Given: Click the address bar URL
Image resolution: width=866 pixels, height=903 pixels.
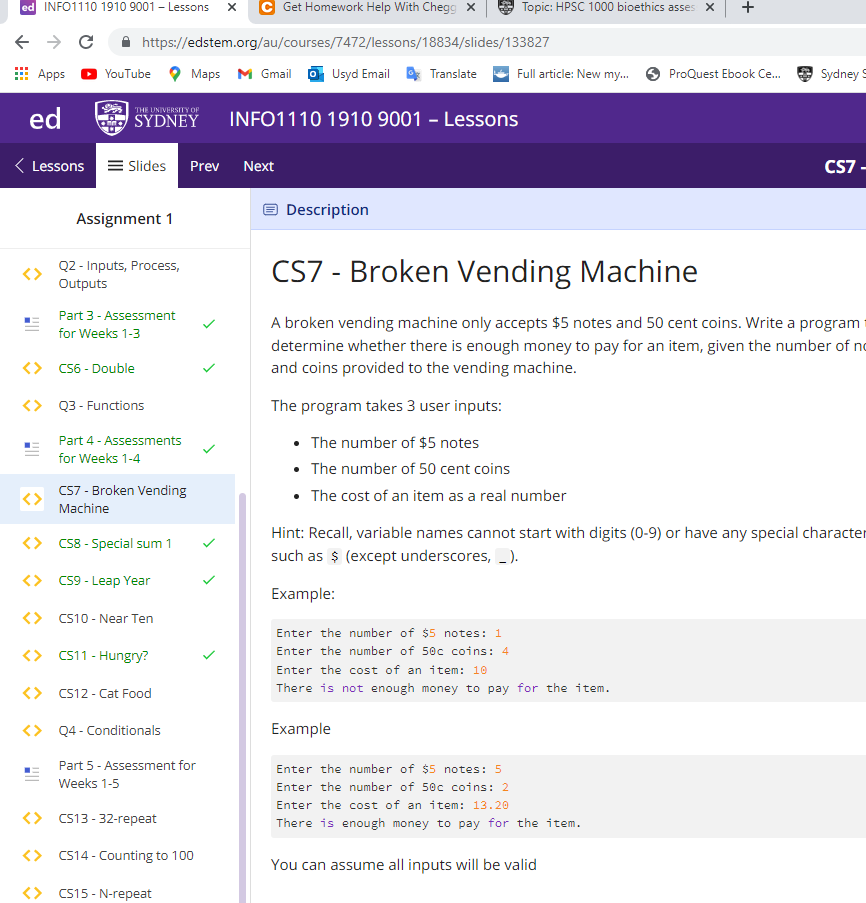Looking at the screenshot, I should (345, 42).
